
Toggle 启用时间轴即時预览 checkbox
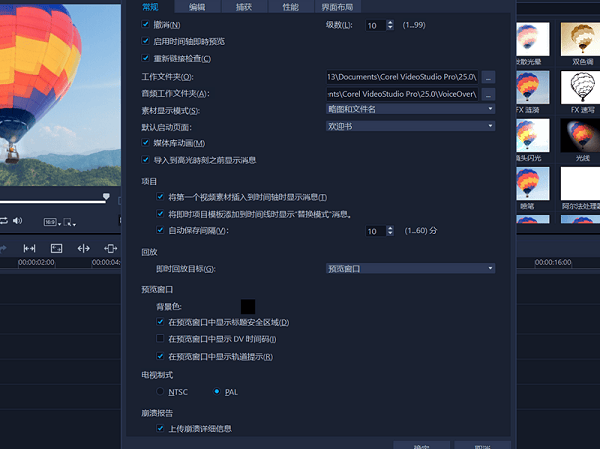pos(145,41)
